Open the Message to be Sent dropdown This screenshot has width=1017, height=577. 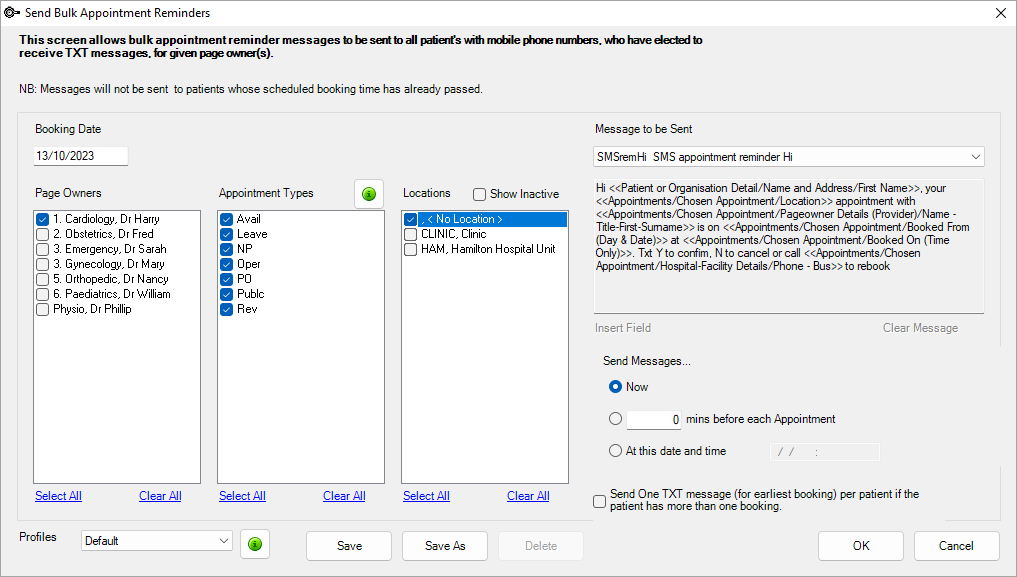[789, 157]
